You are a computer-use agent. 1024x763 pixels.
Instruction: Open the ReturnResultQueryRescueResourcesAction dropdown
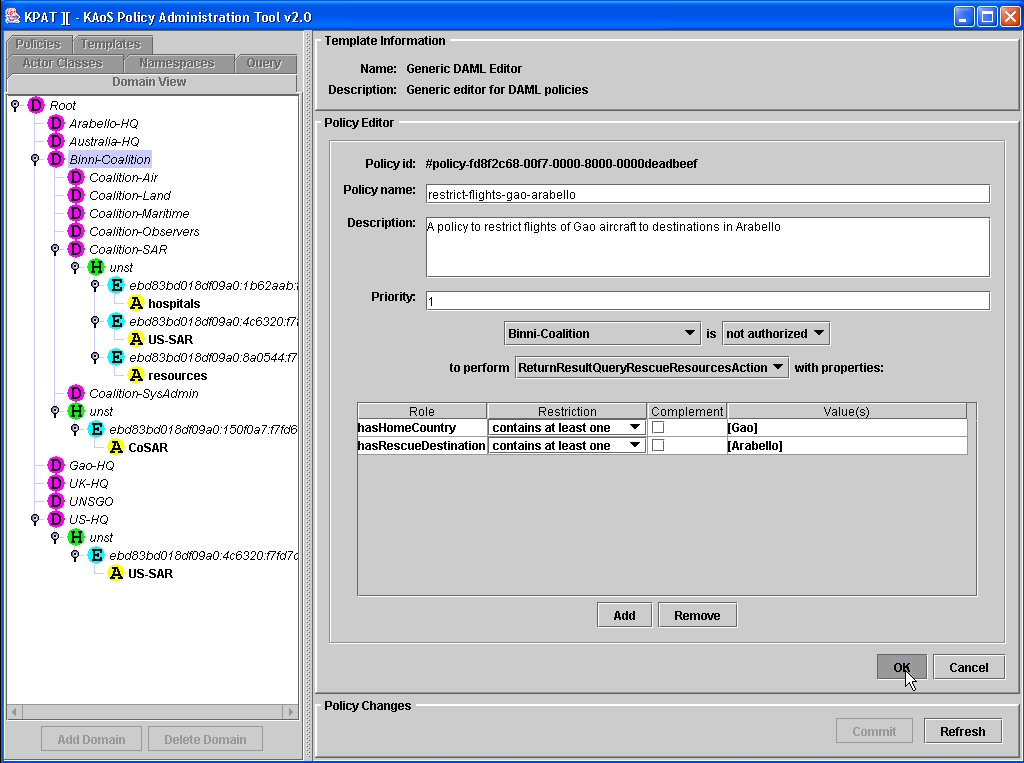pyautogui.click(x=652, y=368)
